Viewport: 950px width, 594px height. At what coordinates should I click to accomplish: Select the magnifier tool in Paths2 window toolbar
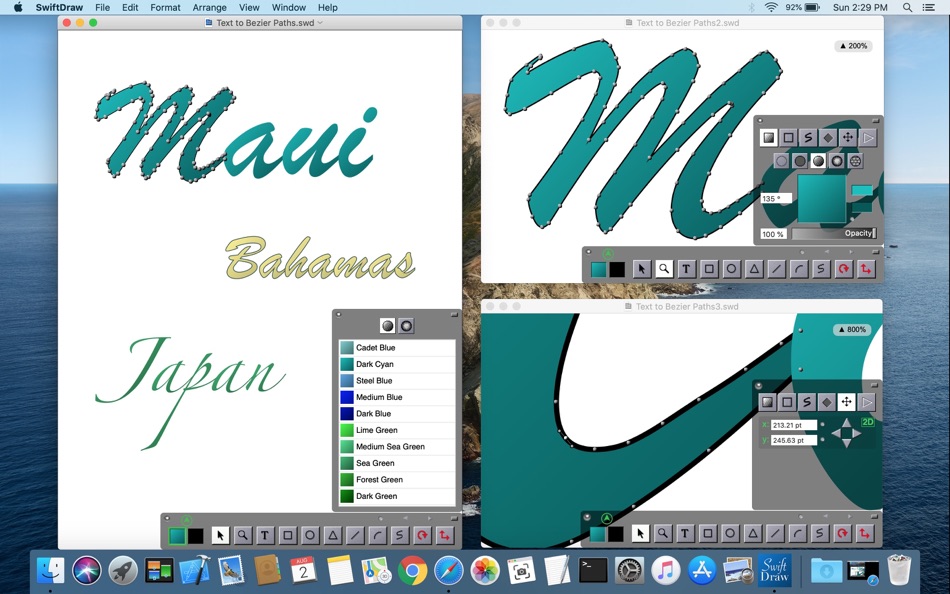pyautogui.click(x=664, y=269)
